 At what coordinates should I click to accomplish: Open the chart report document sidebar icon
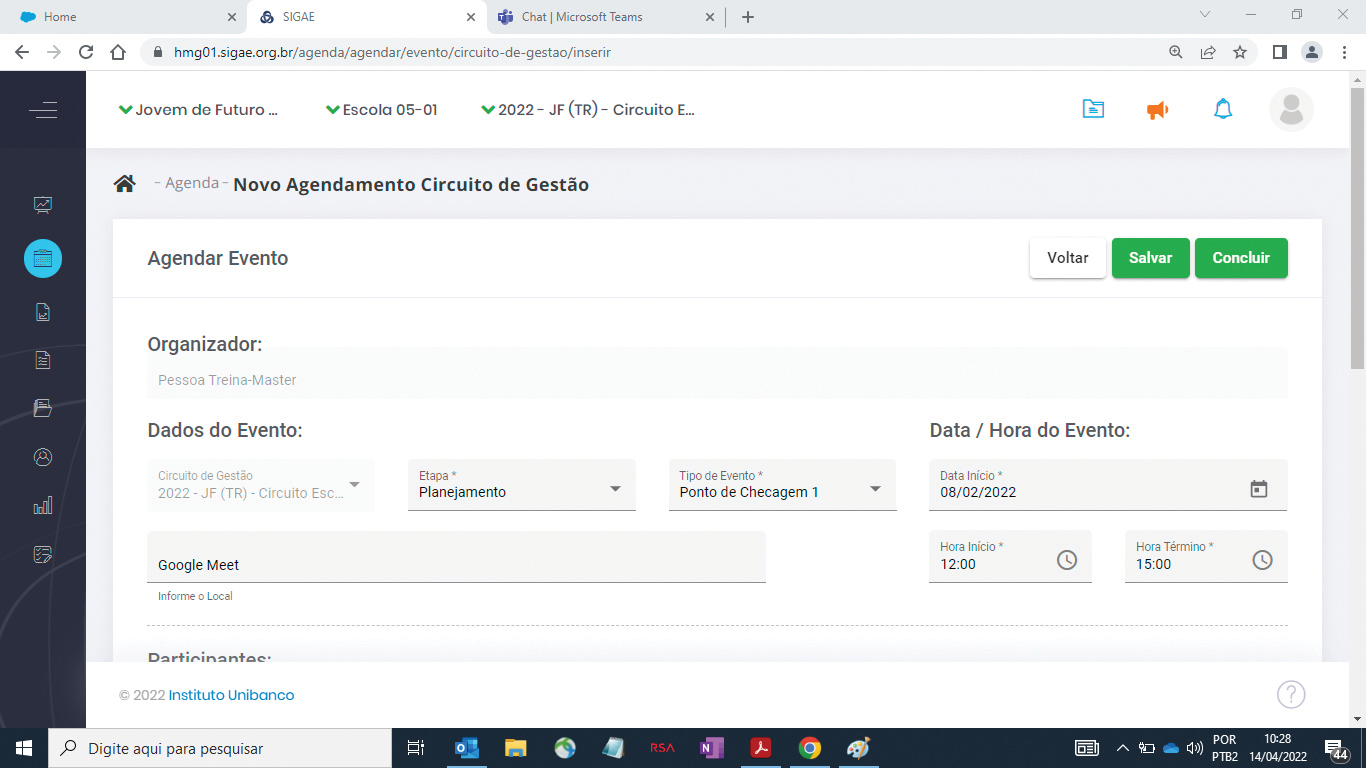43,313
